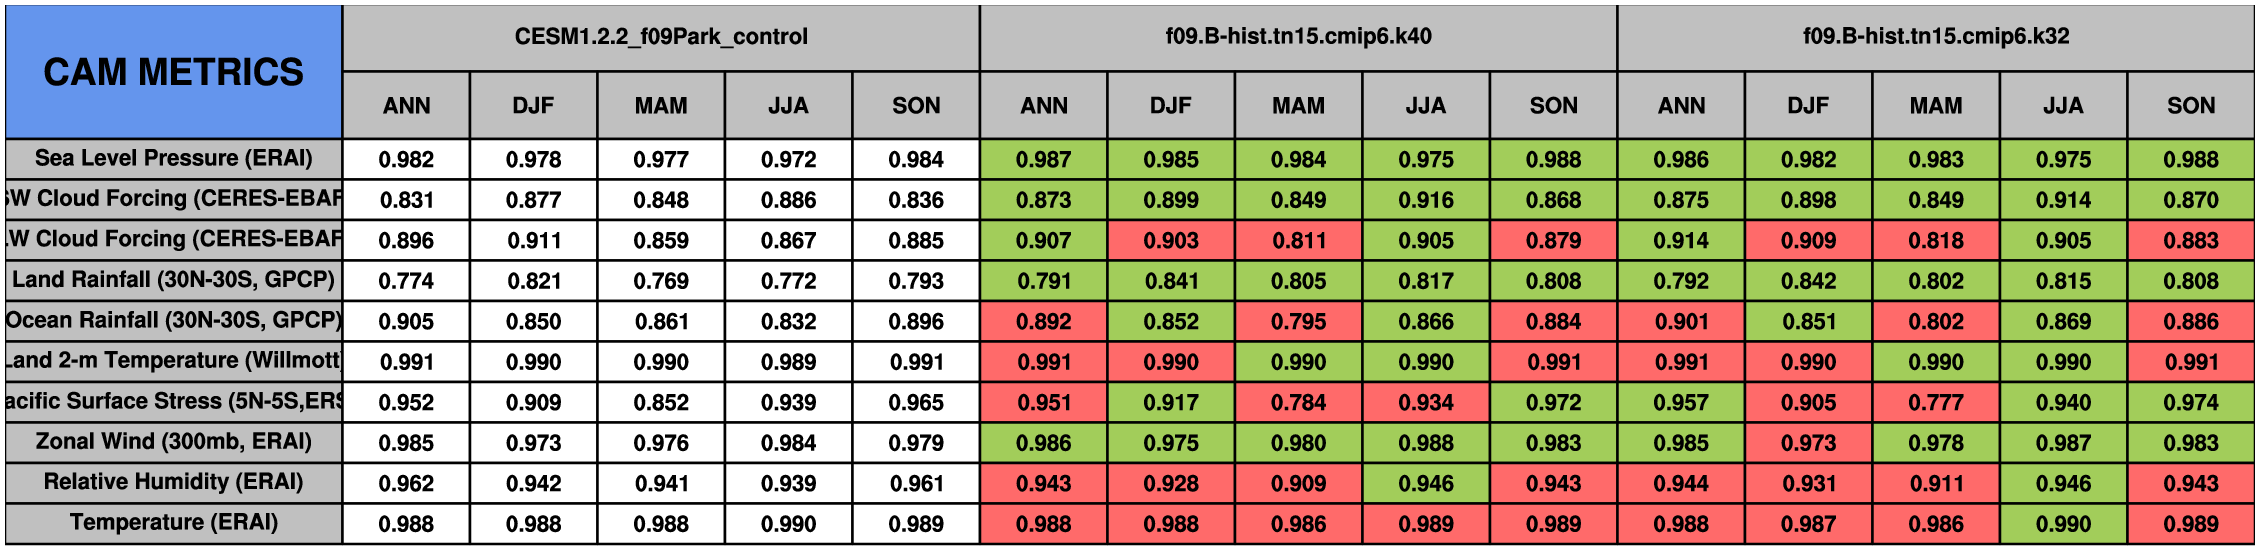Click the red cell with value 0.784
This screenshot has height=551, width=2260.
click(1298, 402)
